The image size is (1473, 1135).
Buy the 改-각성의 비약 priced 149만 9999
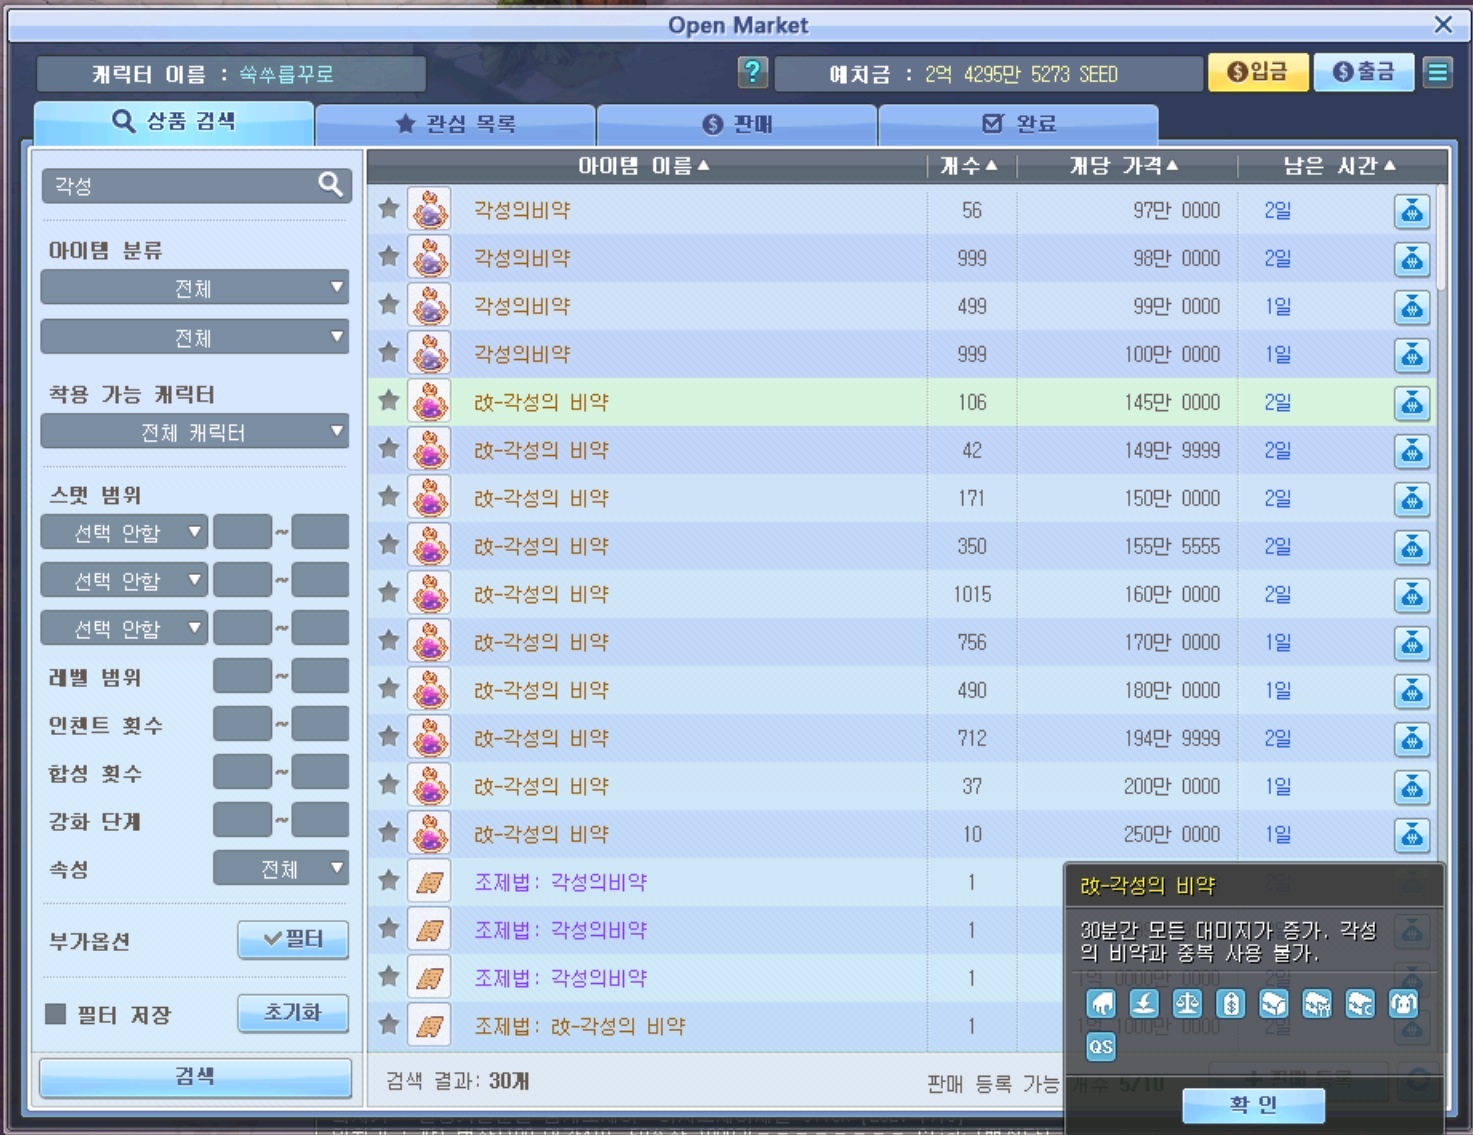[1411, 451]
